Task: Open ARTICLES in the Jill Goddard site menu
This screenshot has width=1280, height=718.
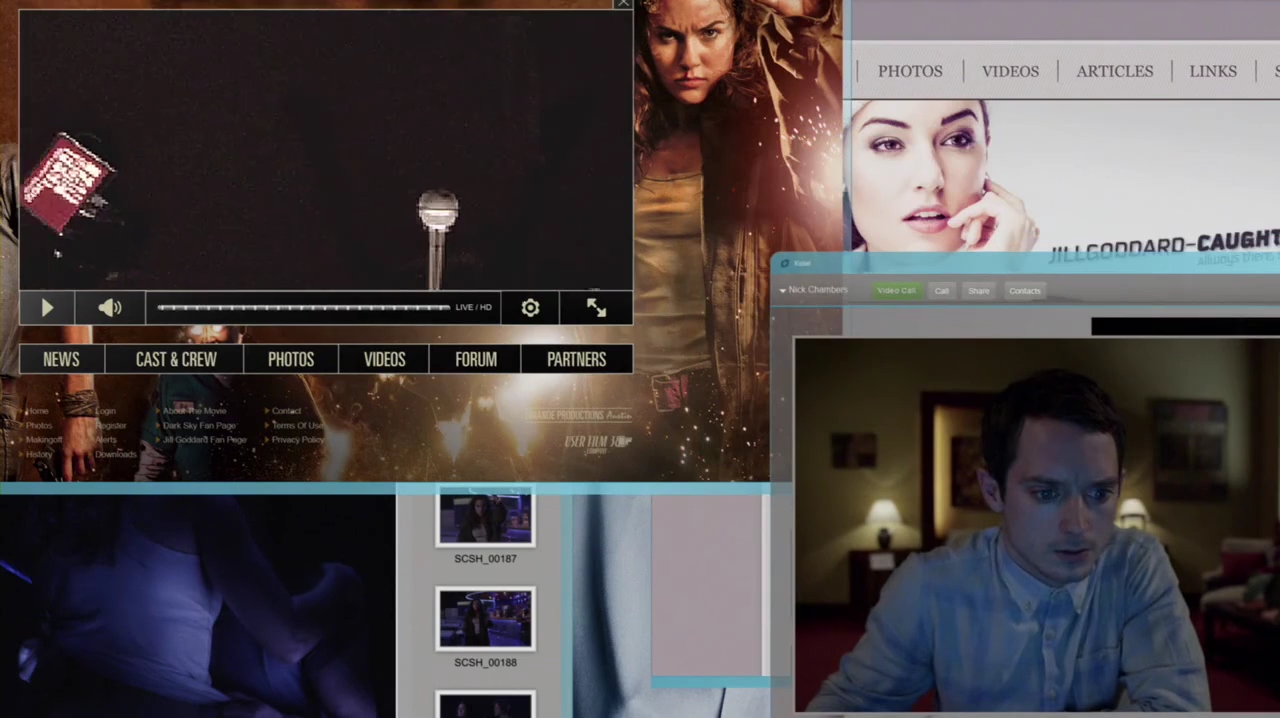Action: click(x=1115, y=71)
